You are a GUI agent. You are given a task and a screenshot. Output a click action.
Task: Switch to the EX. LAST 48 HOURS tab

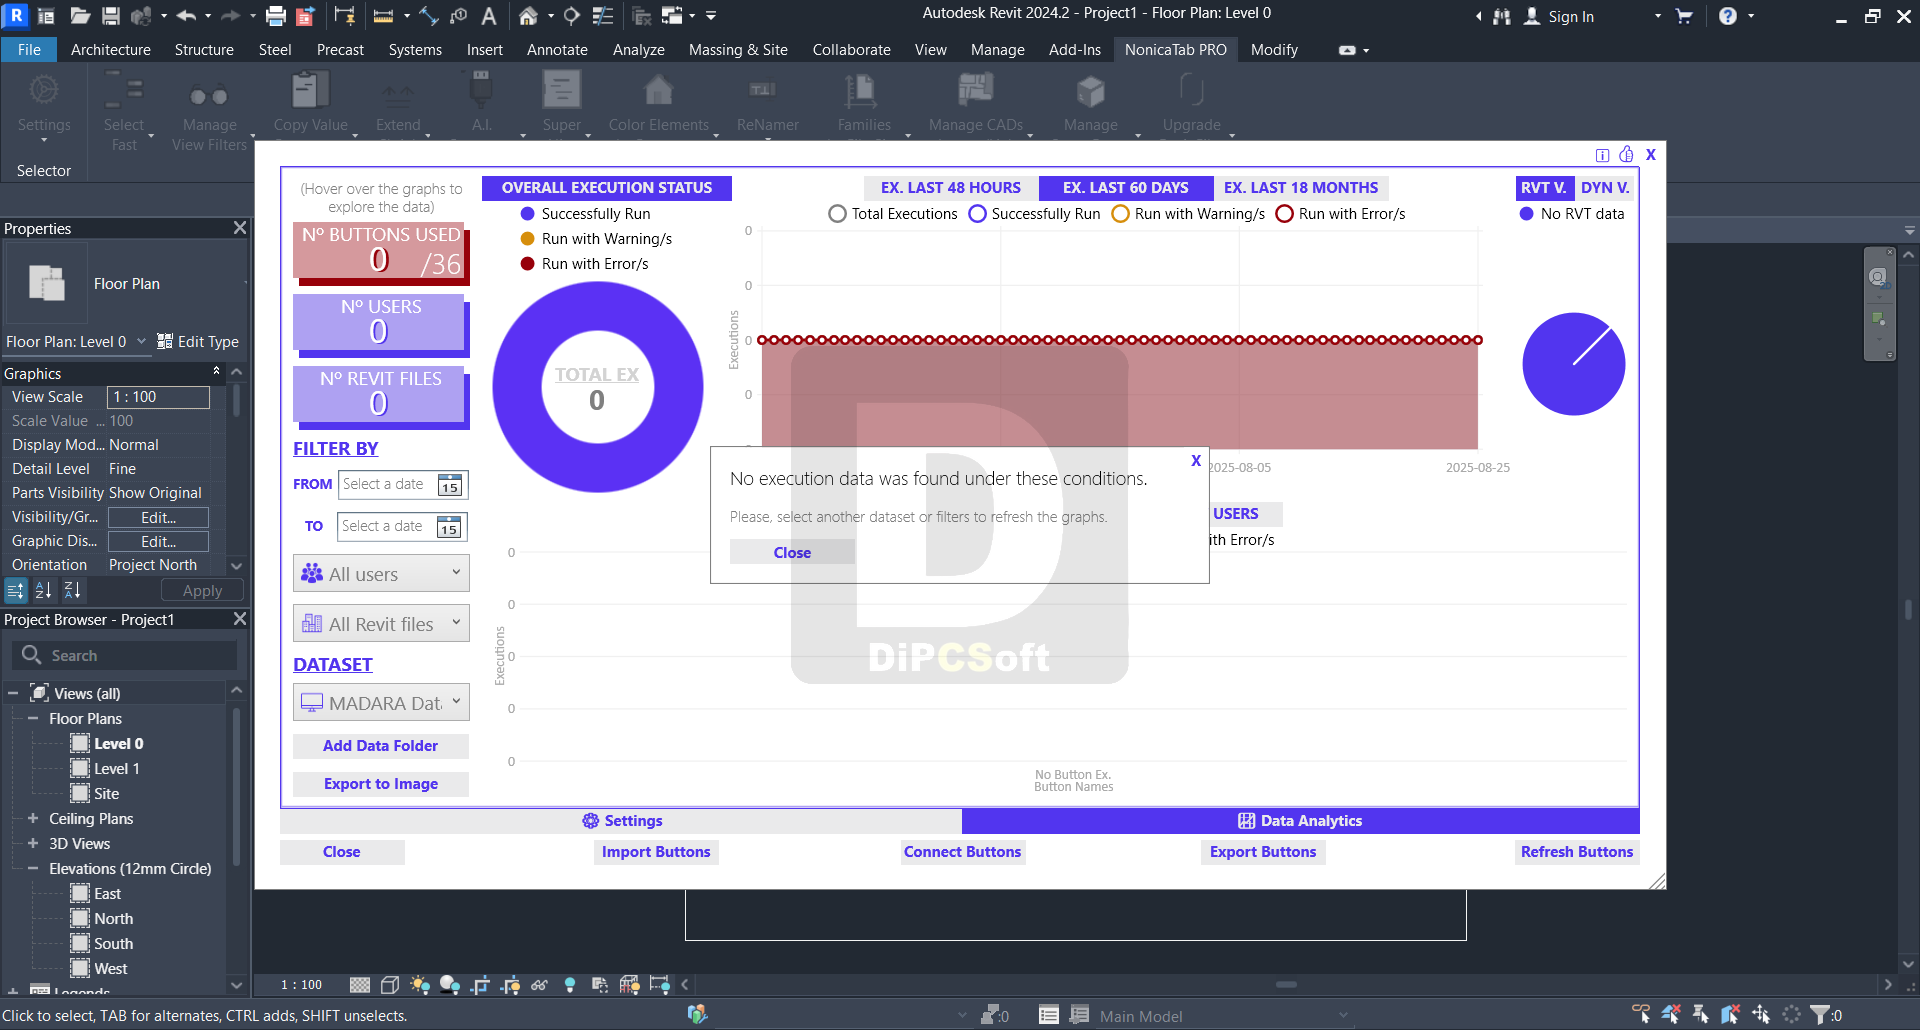click(x=951, y=188)
